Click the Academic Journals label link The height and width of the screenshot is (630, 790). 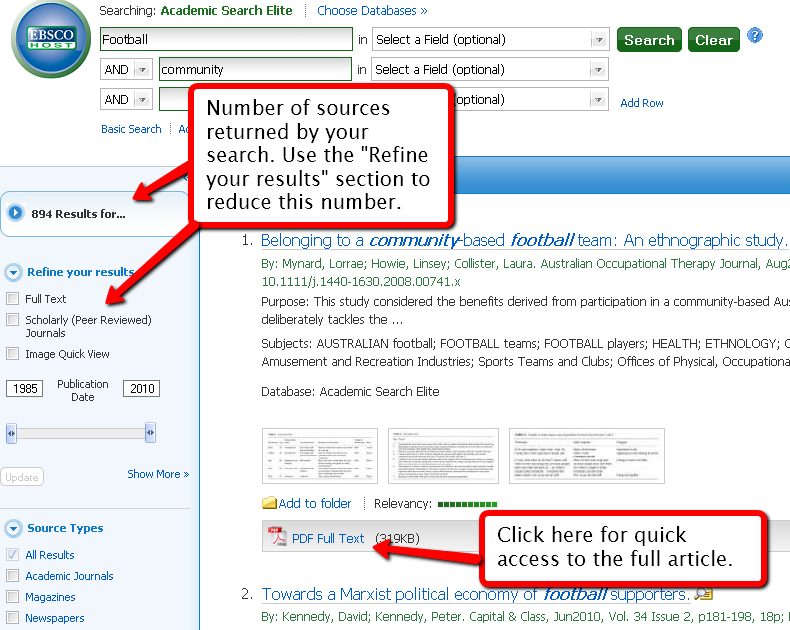pyautogui.click(x=70, y=576)
